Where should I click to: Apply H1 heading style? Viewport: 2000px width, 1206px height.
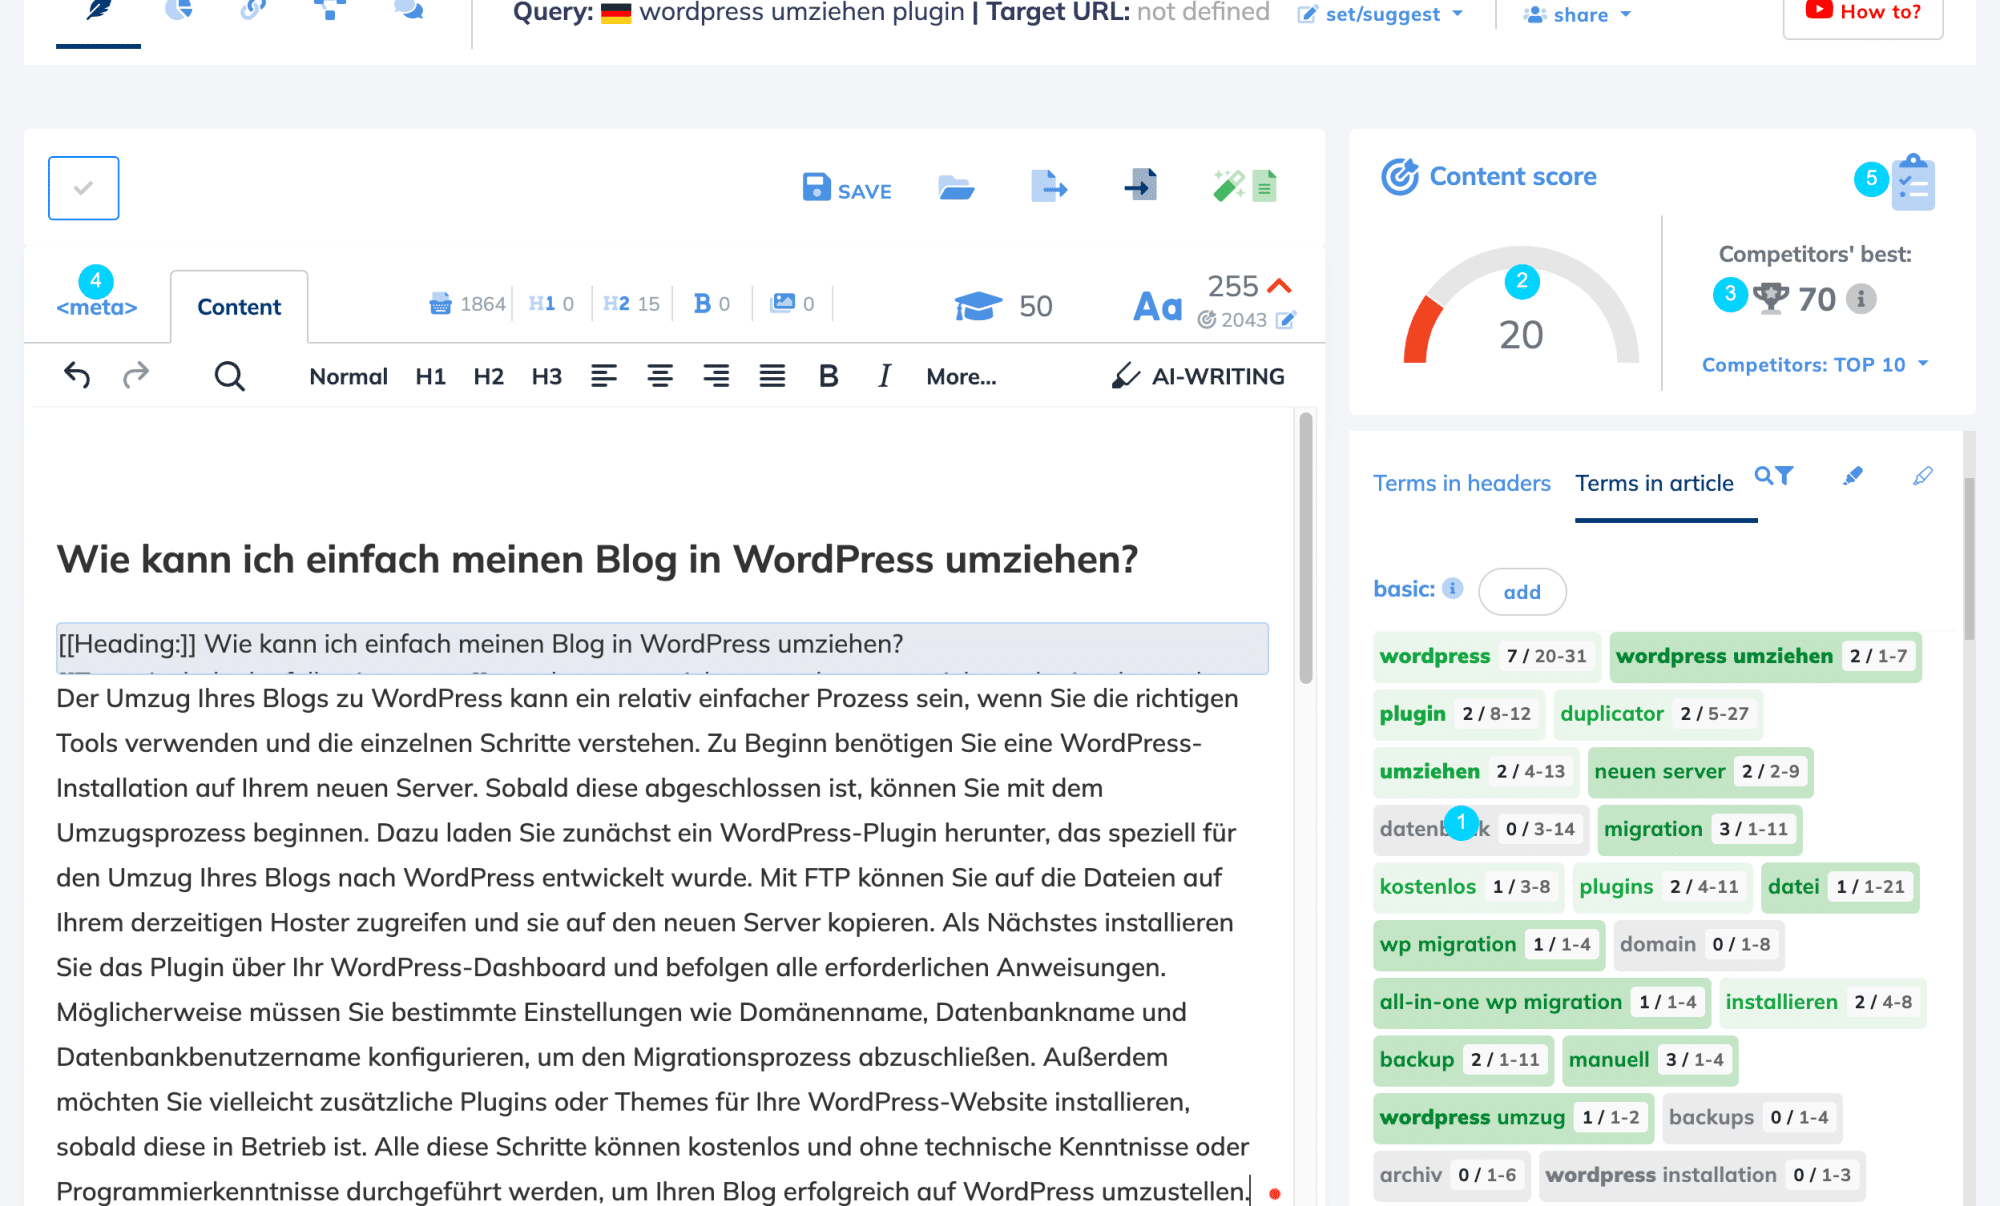(x=430, y=377)
